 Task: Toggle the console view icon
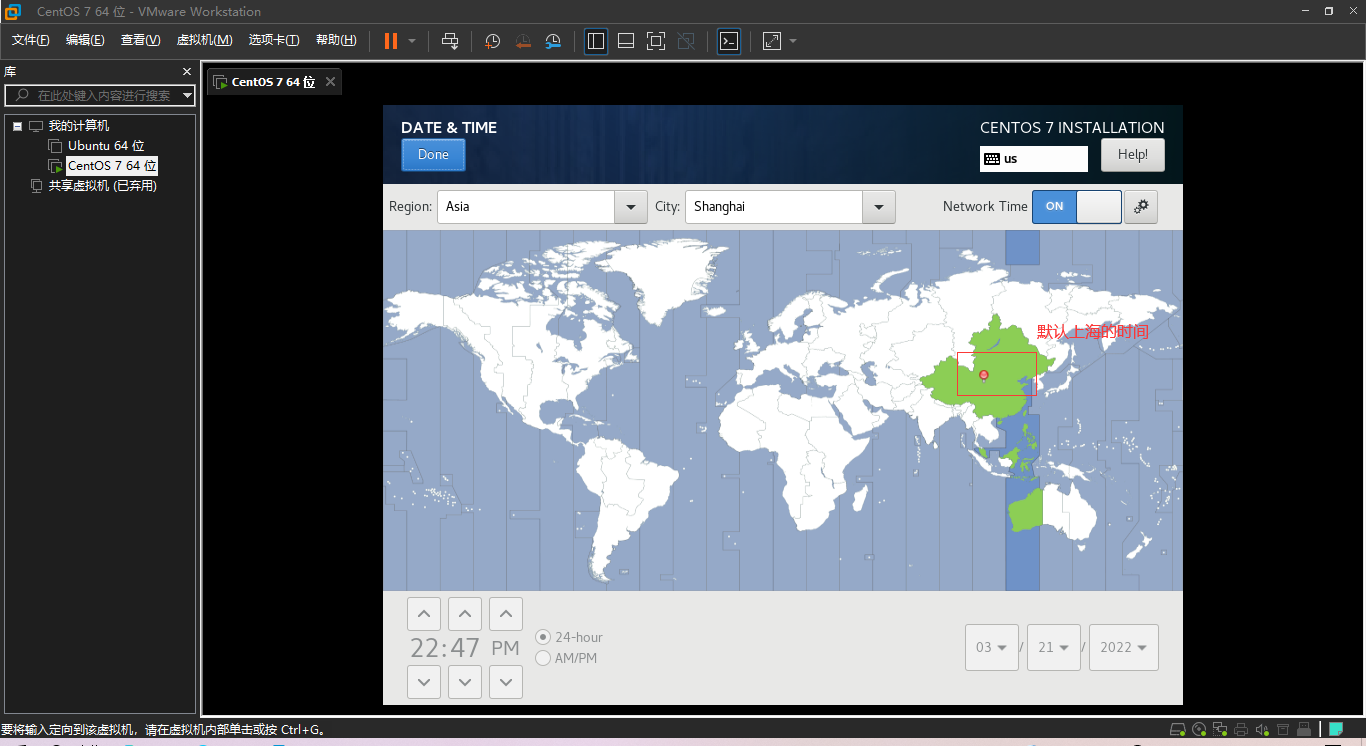click(x=729, y=41)
